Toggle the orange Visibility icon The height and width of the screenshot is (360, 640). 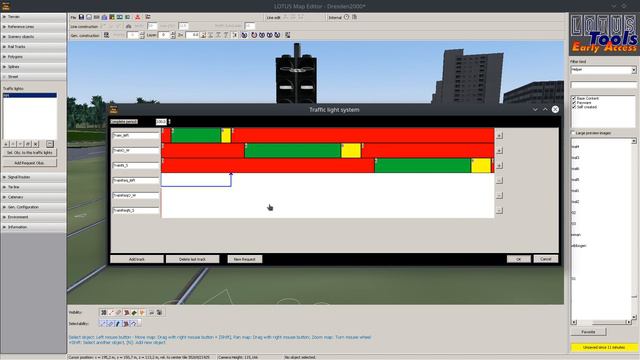point(142,312)
